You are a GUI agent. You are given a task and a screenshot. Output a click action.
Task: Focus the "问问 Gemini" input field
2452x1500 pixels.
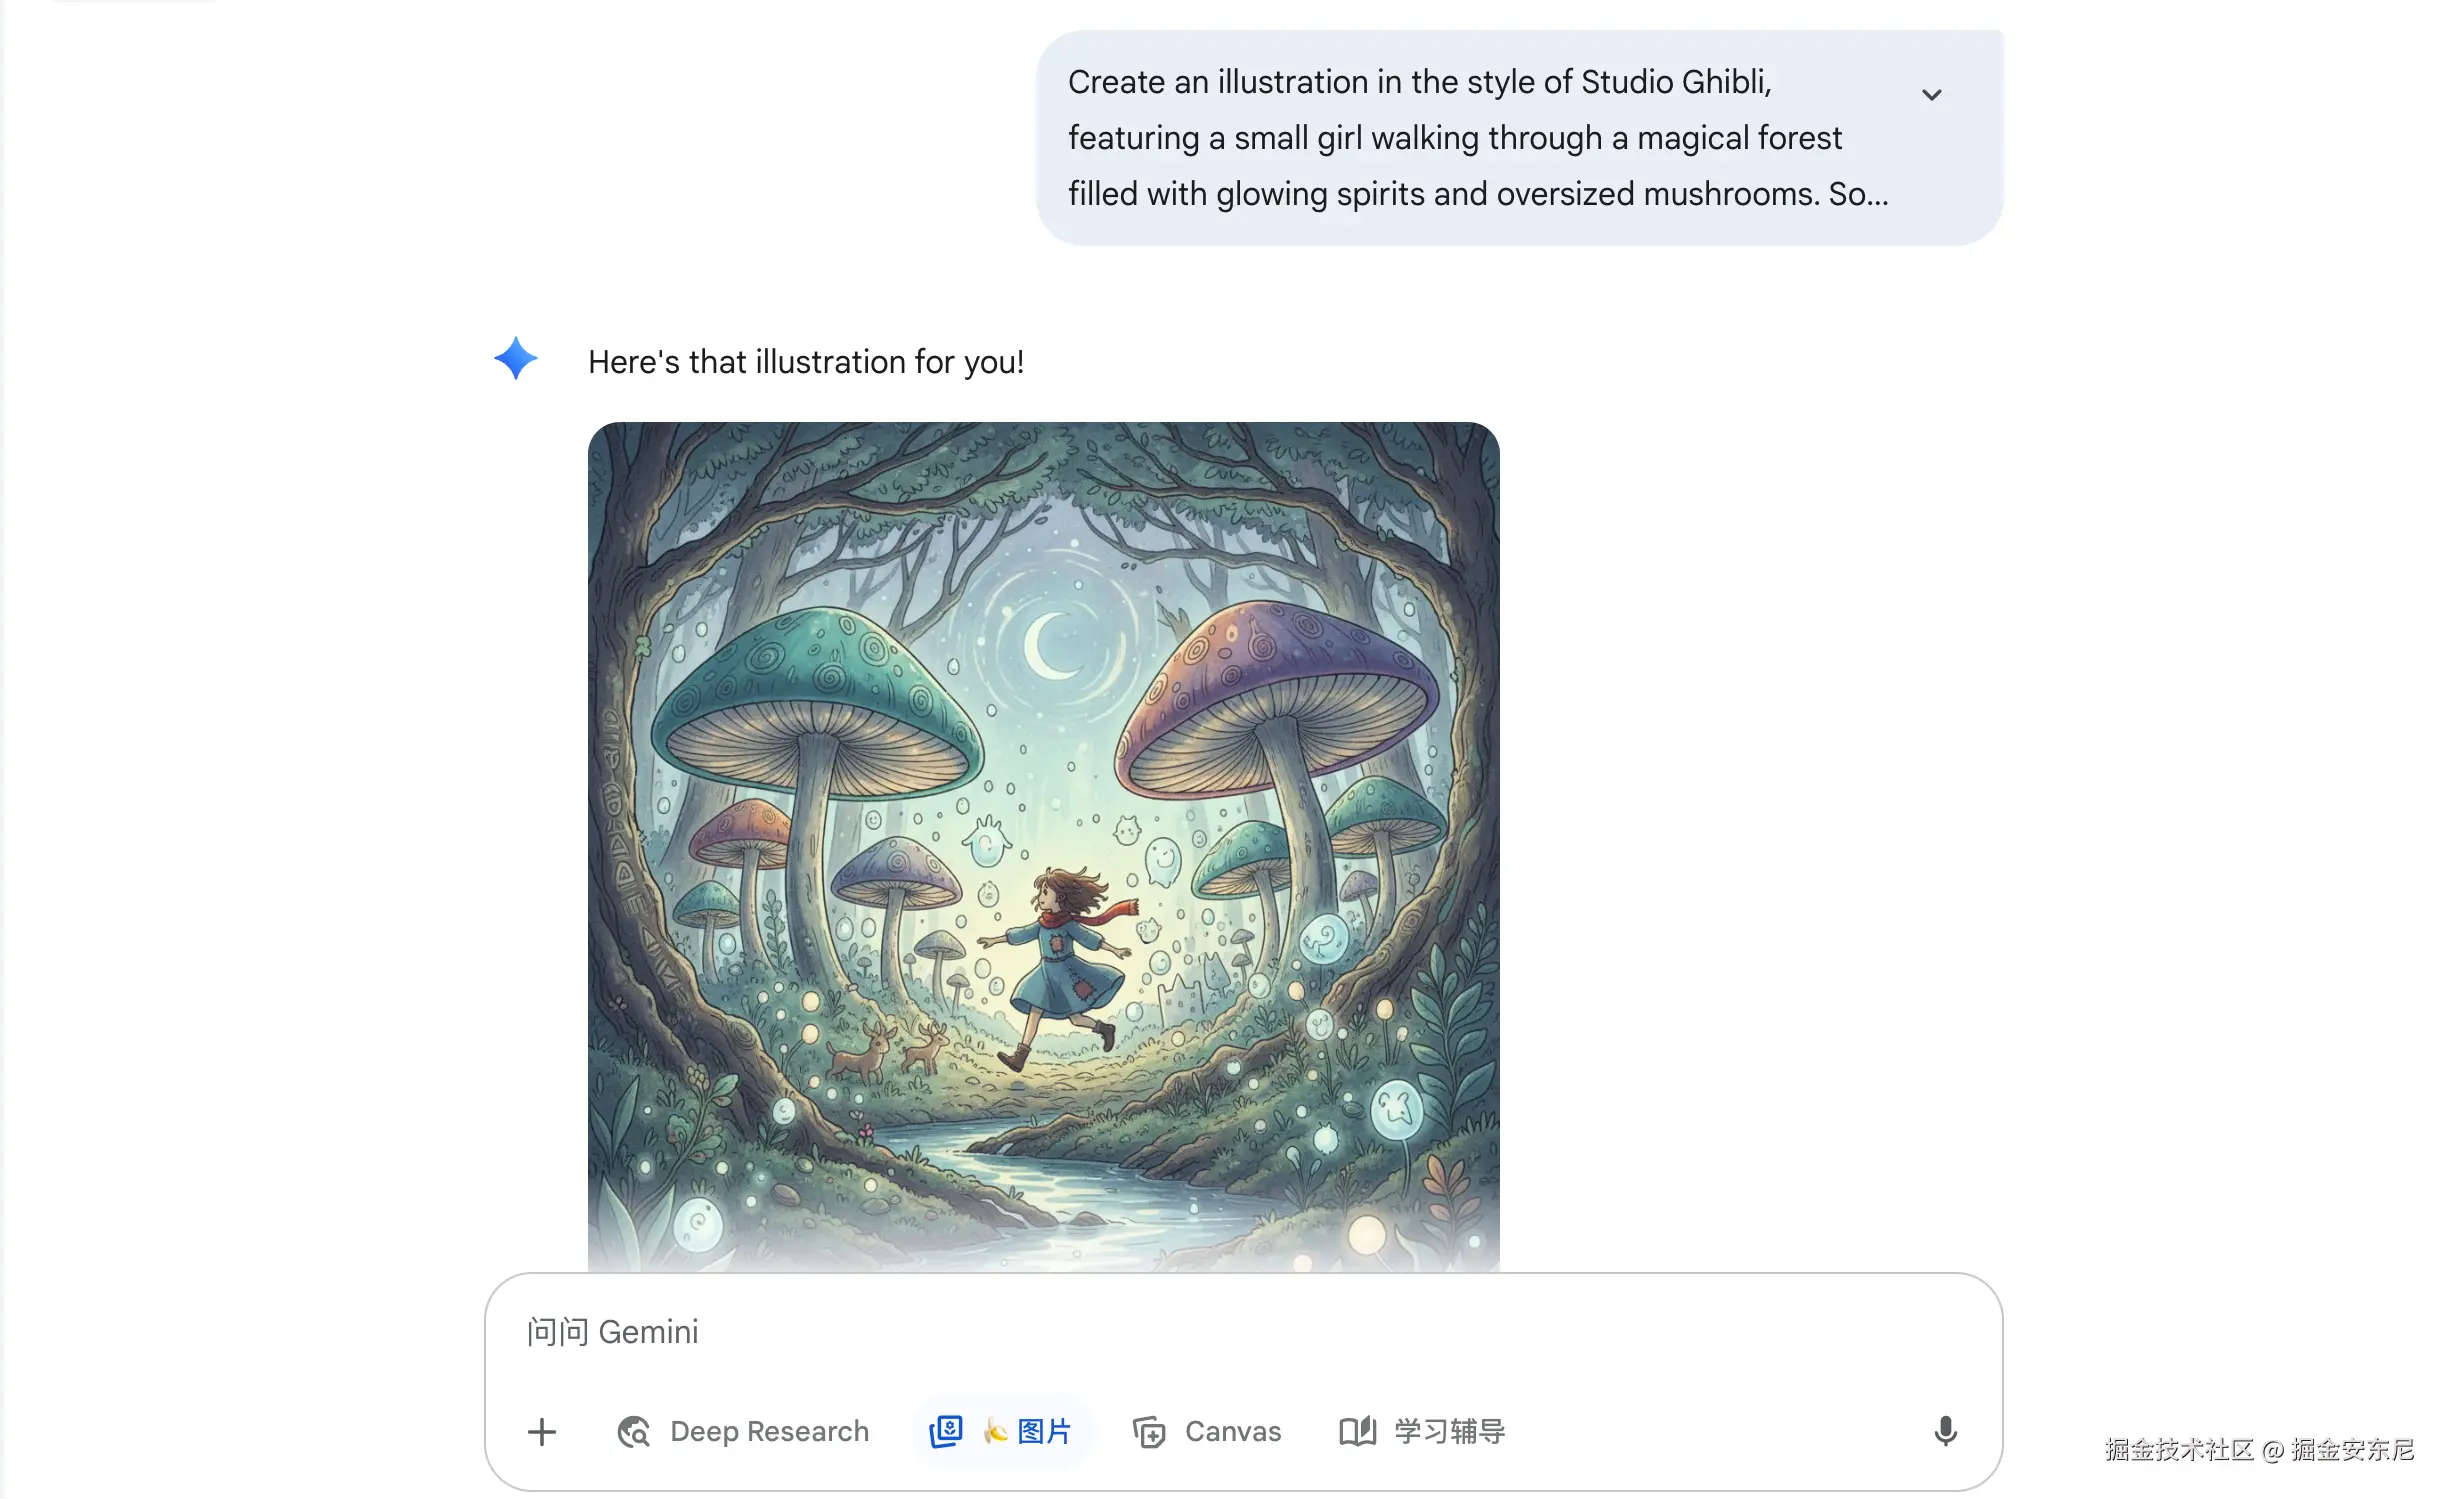click(1243, 1332)
